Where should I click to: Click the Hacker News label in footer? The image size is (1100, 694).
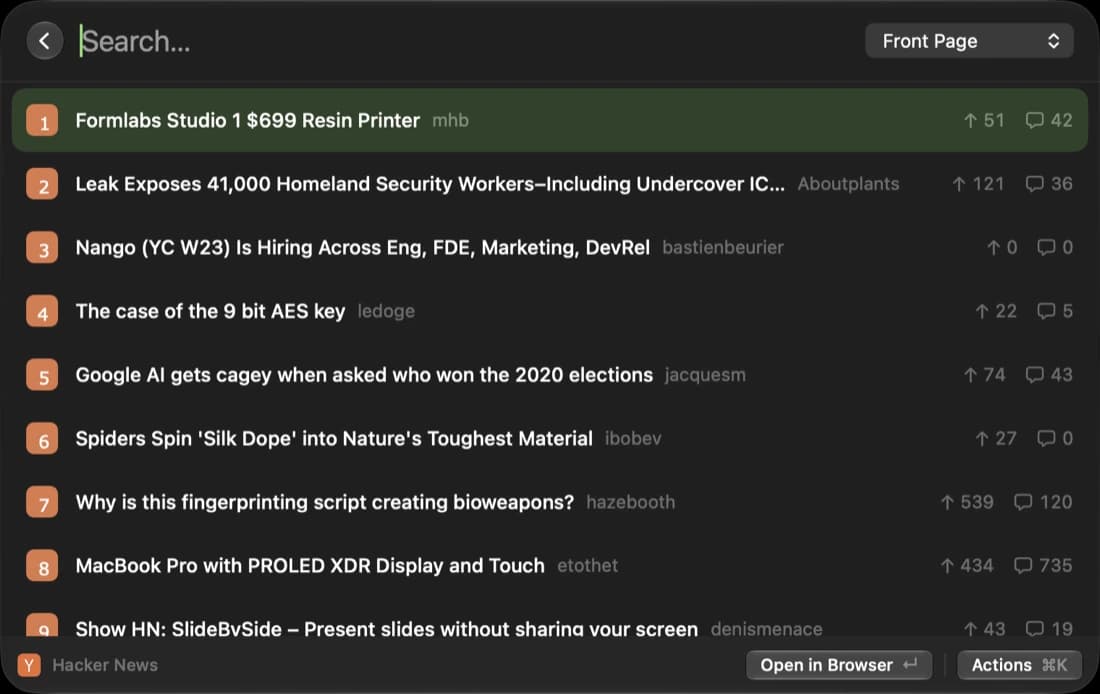(105, 665)
